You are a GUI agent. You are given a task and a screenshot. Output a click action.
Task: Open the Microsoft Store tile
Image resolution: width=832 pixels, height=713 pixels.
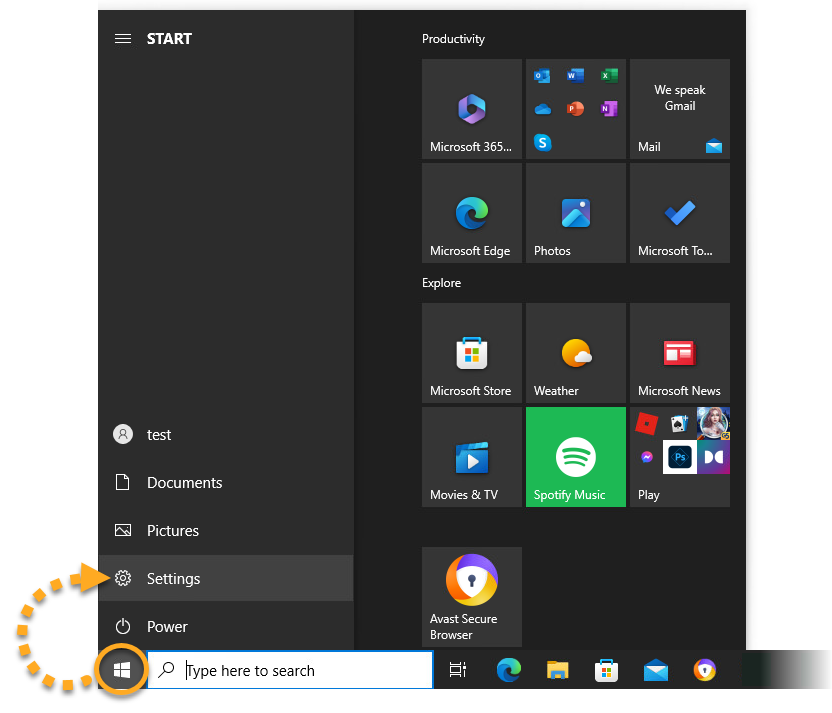click(471, 353)
